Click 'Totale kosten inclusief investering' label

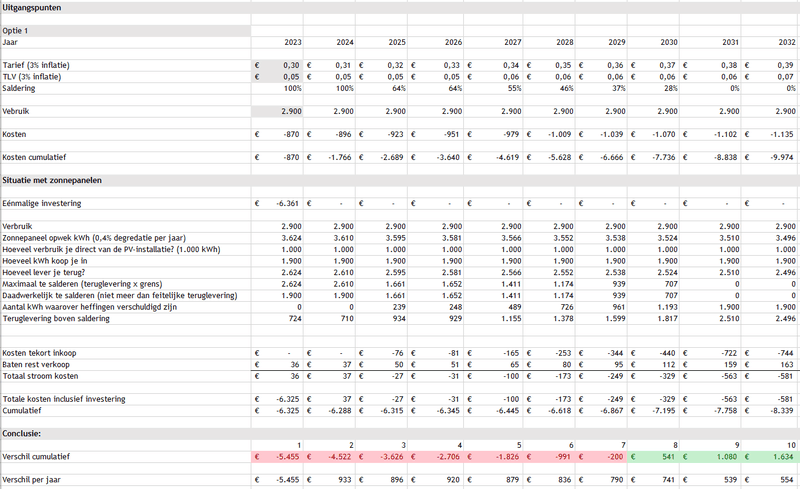coord(64,399)
